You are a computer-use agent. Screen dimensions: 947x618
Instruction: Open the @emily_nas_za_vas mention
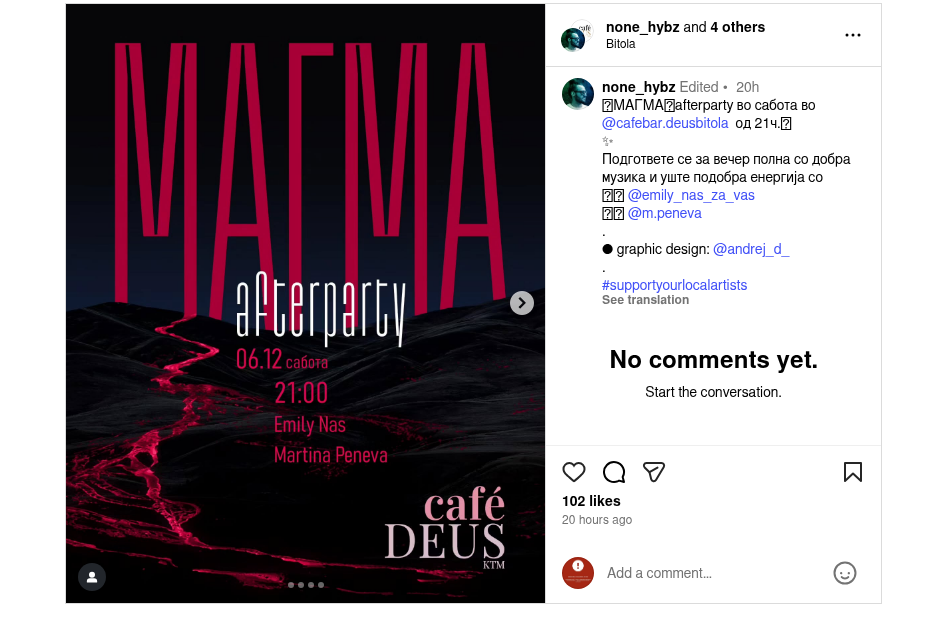click(x=691, y=195)
